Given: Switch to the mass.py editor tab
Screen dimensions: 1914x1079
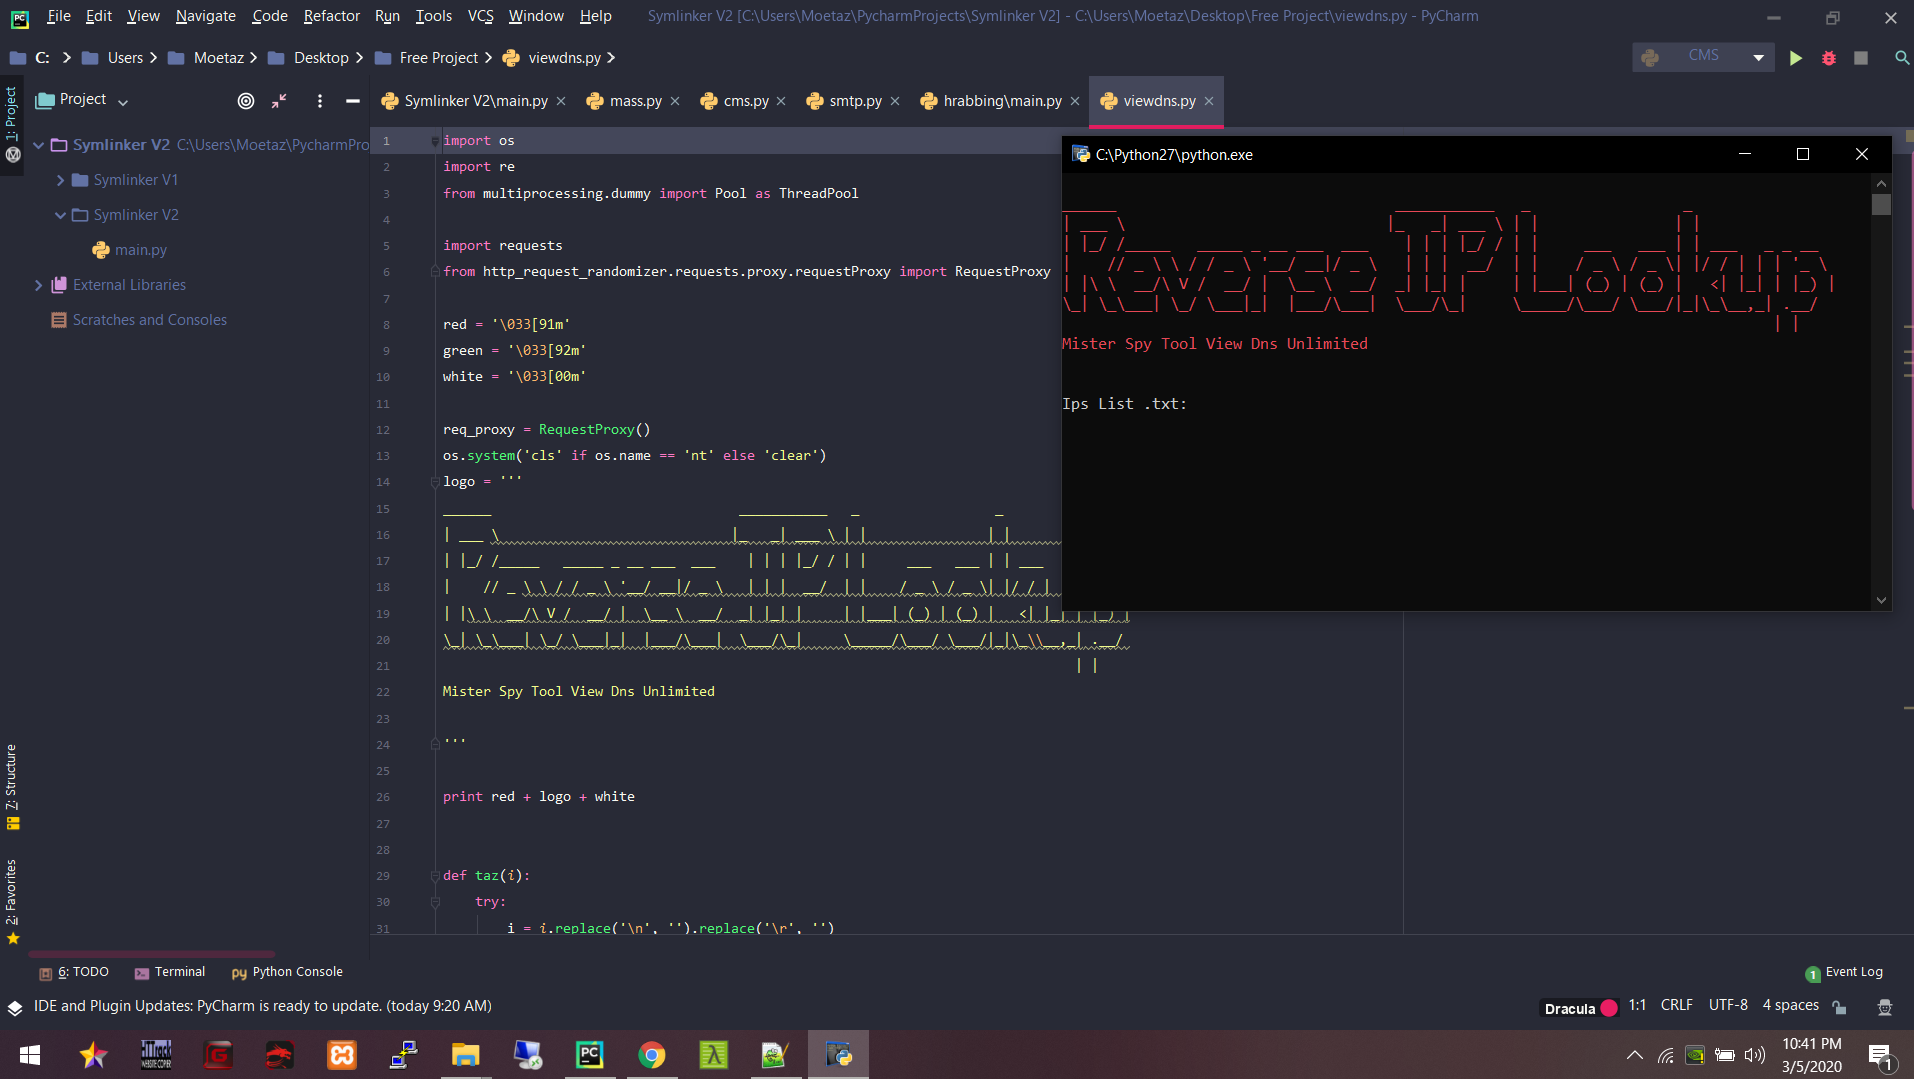Looking at the screenshot, I should tap(634, 101).
